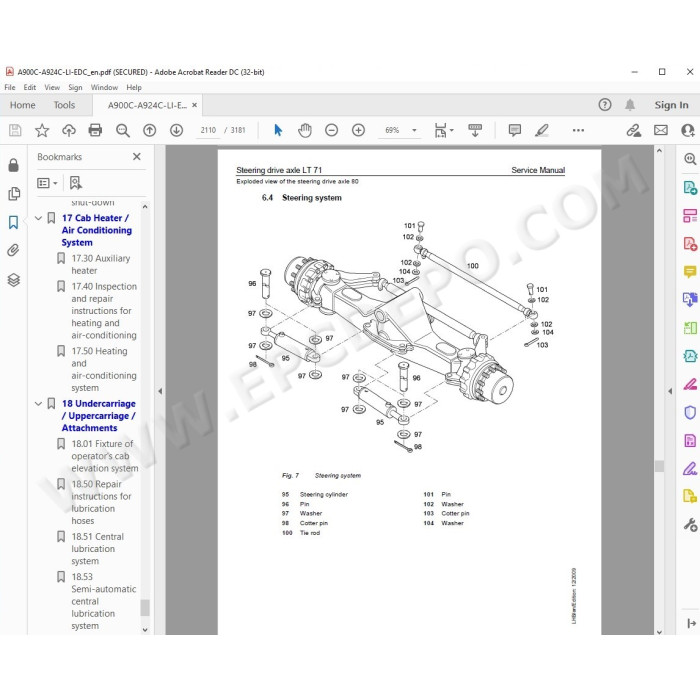The height and width of the screenshot is (700, 700).
Task: Choose the Selection arrow tool
Action: coord(278,130)
